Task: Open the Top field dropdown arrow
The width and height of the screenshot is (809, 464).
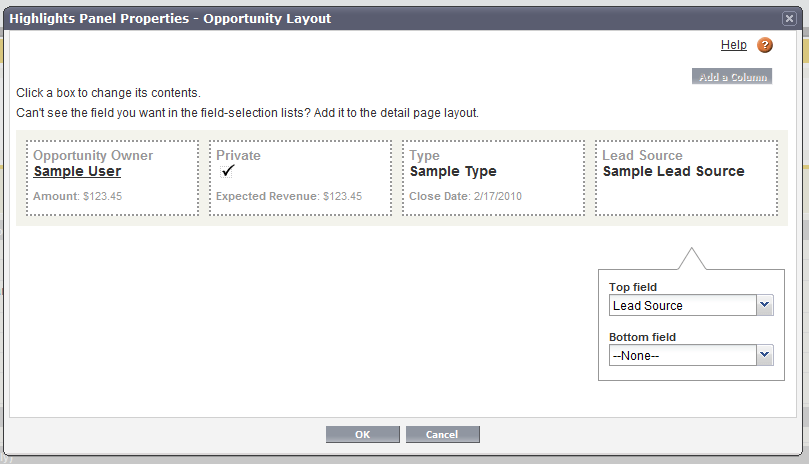Action: [765, 305]
